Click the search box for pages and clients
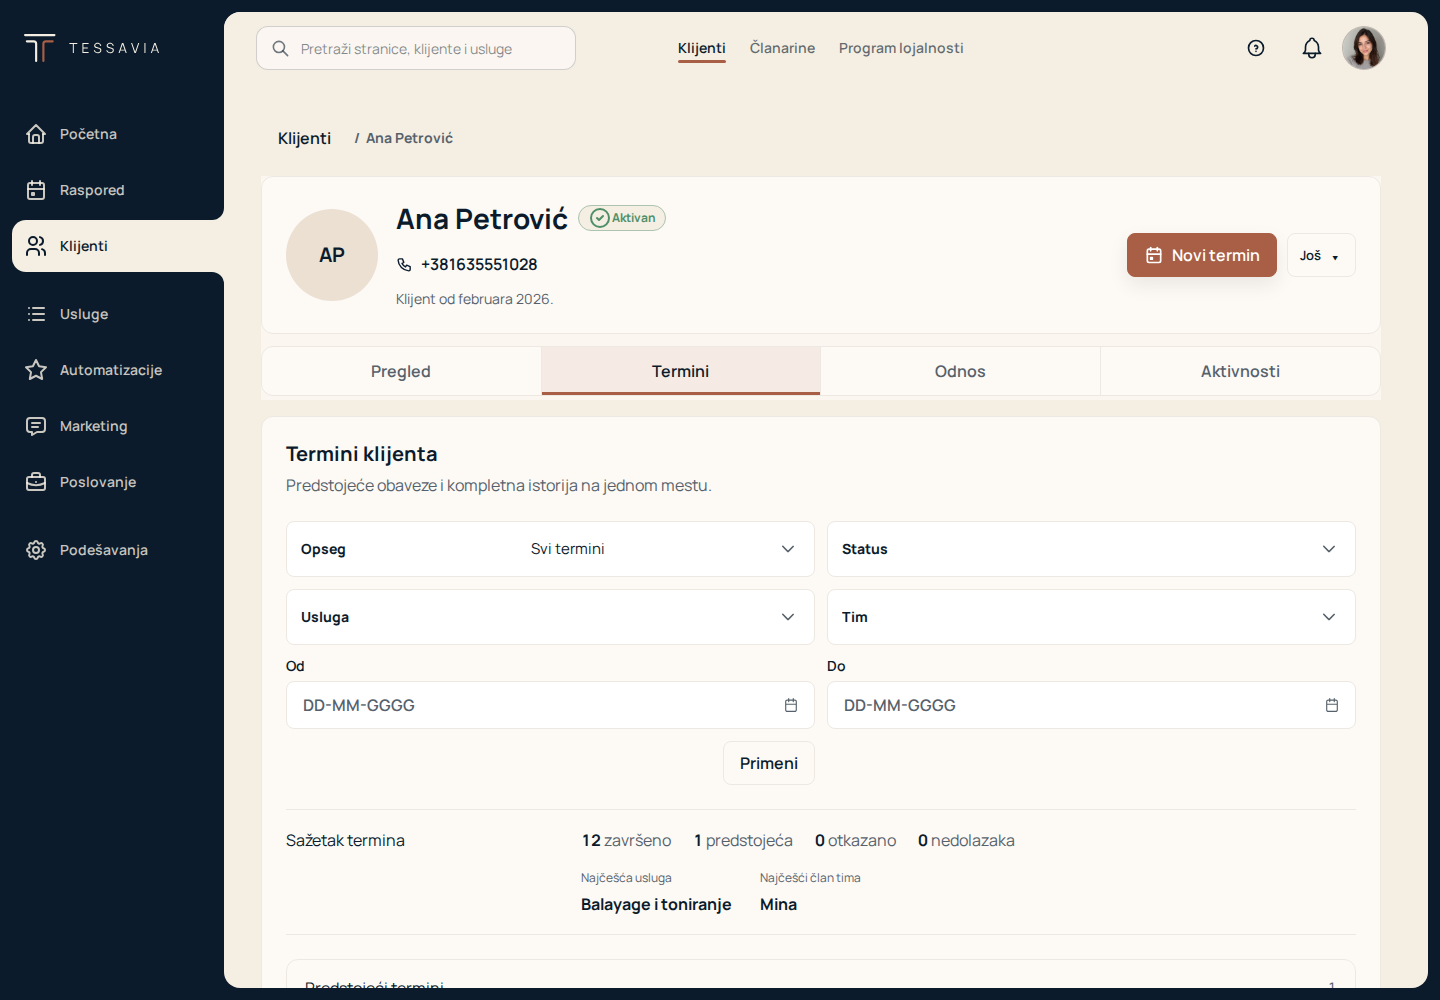The height and width of the screenshot is (1000, 1440). pyautogui.click(x=416, y=48)
